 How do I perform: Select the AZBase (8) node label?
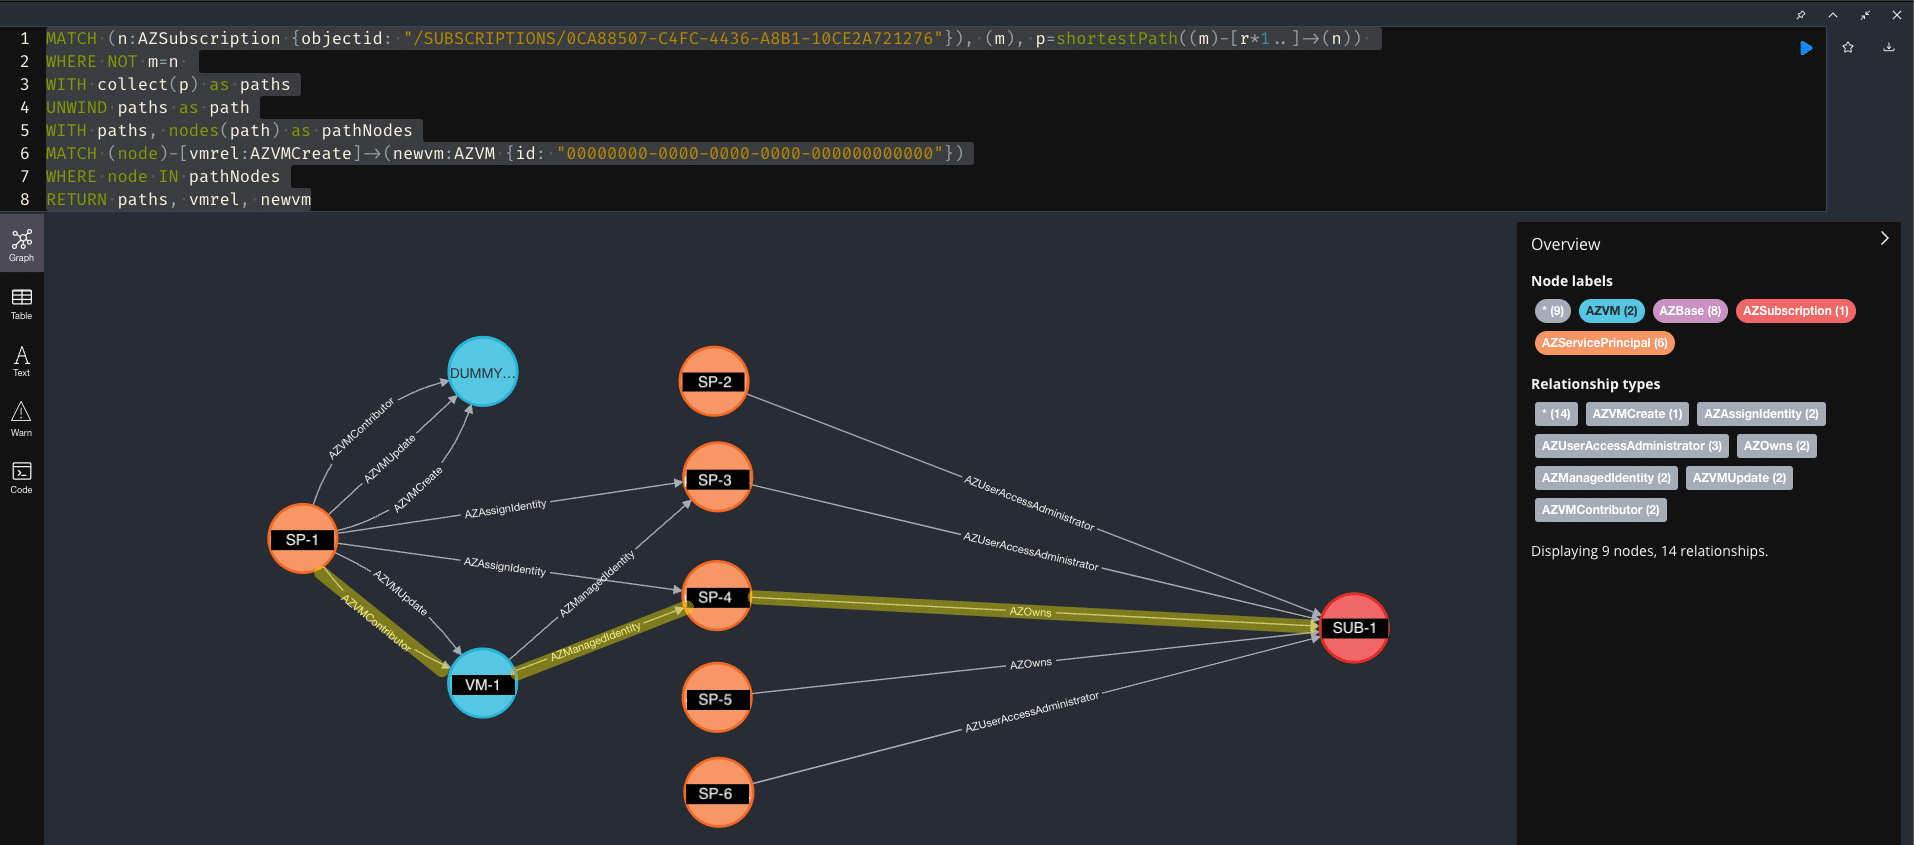point(1690,311)
